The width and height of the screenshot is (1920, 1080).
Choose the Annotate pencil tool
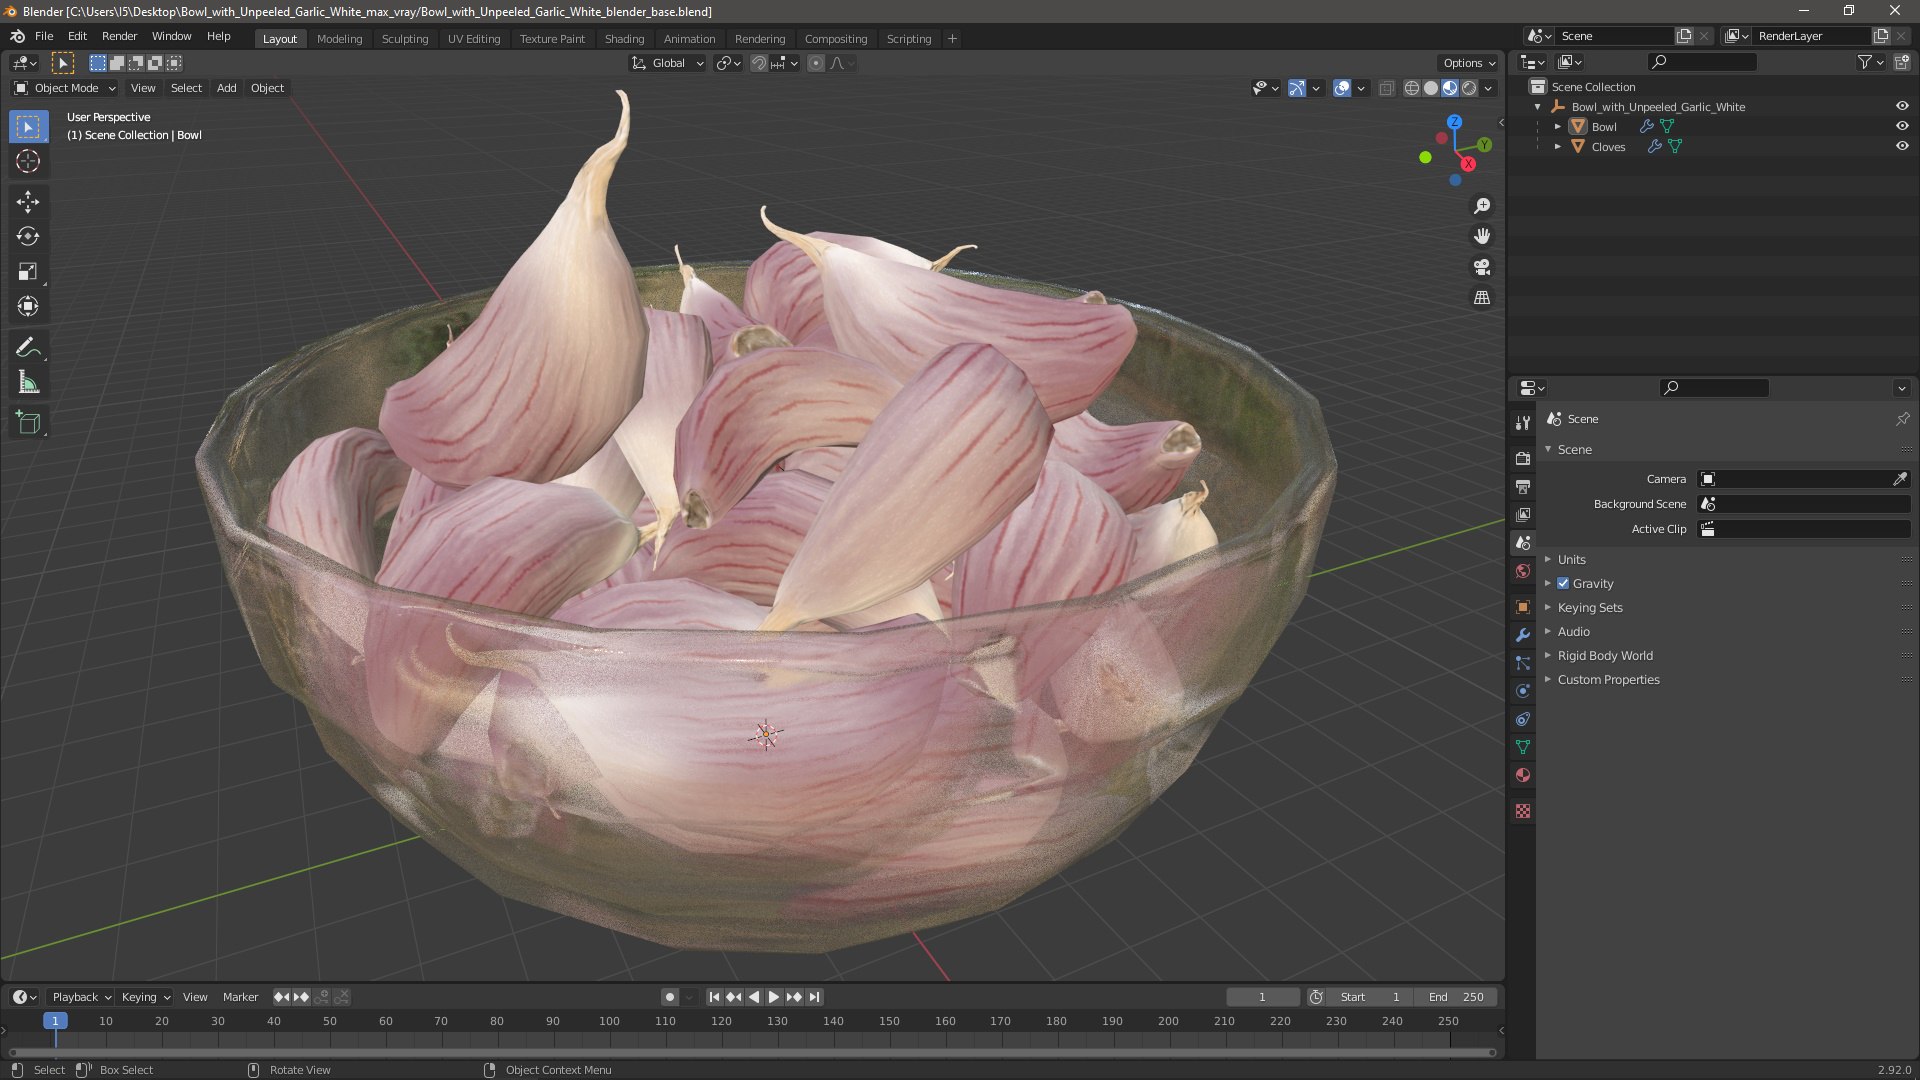coord(28,348)
